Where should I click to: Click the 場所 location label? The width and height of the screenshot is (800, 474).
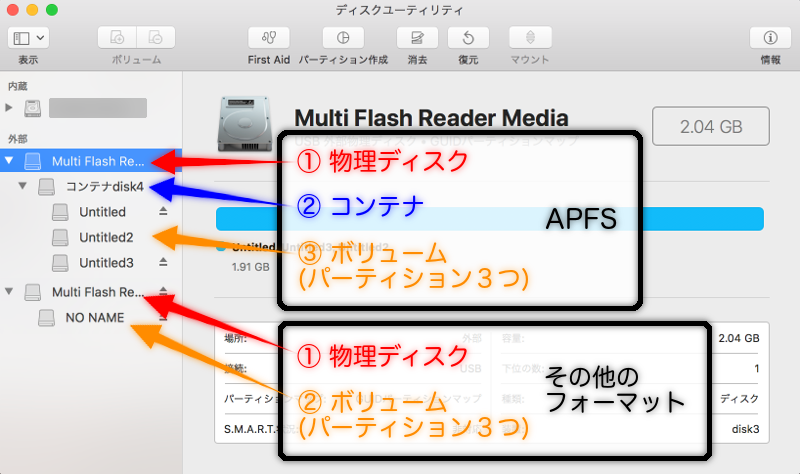235,338
